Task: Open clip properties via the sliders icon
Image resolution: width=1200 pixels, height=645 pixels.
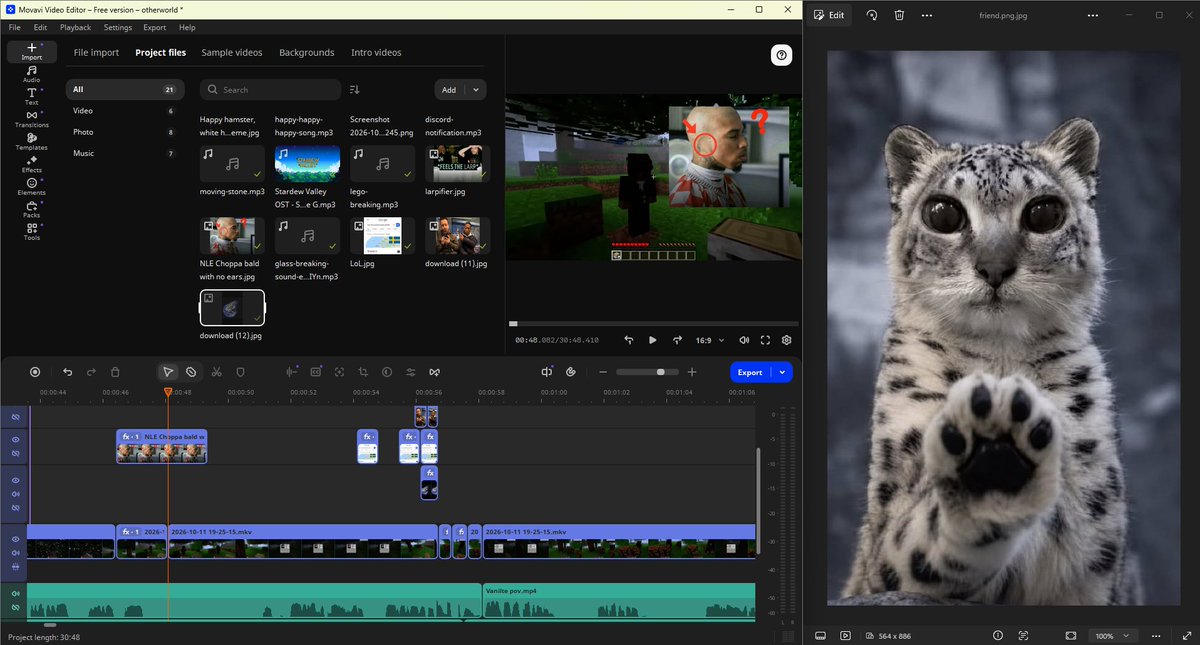Action: click(x=411, y=372)
